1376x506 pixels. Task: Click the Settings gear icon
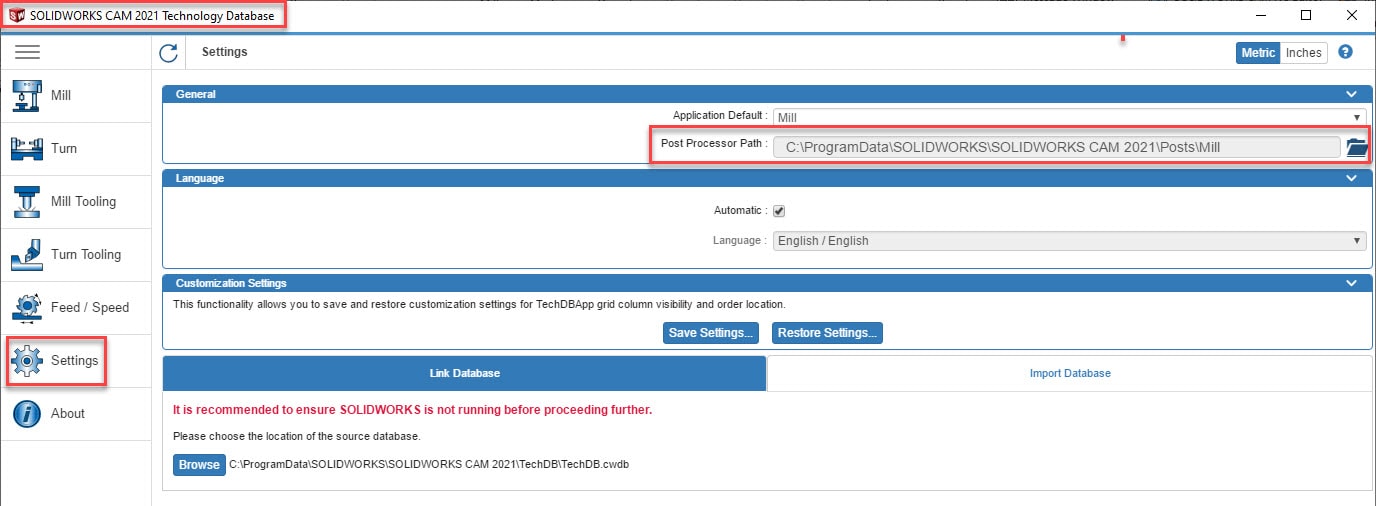pyautogui.click(x=25, y=360)
